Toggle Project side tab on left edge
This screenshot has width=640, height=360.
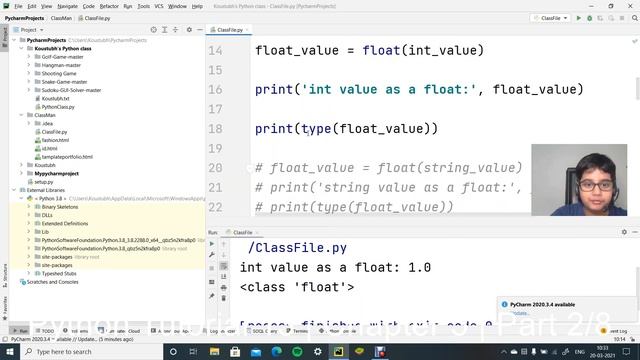tap(4, 37)
